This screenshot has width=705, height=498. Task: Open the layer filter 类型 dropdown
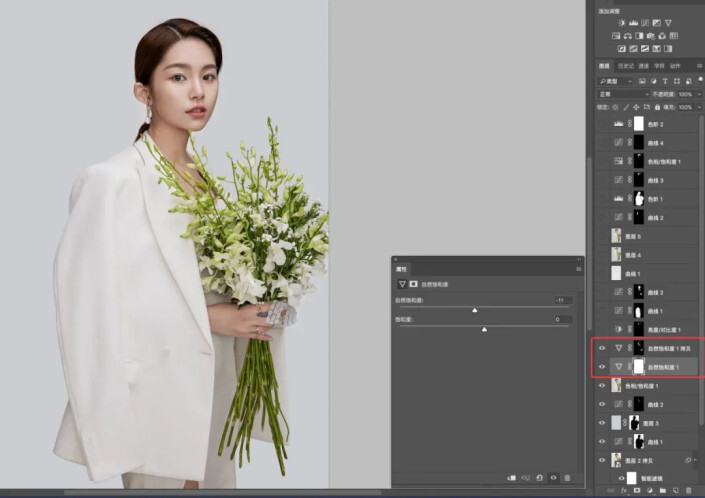pos(614,81)
